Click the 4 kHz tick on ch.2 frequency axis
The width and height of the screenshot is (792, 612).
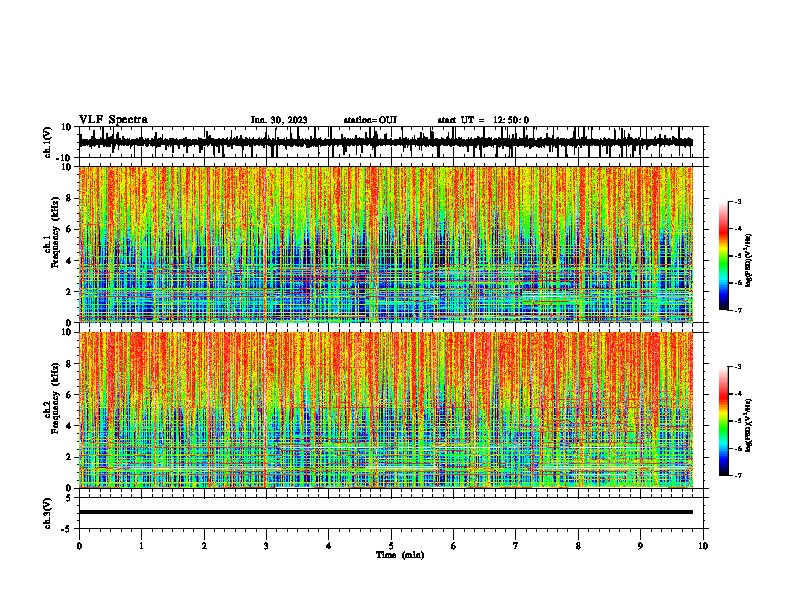click(x=69, y=426)
